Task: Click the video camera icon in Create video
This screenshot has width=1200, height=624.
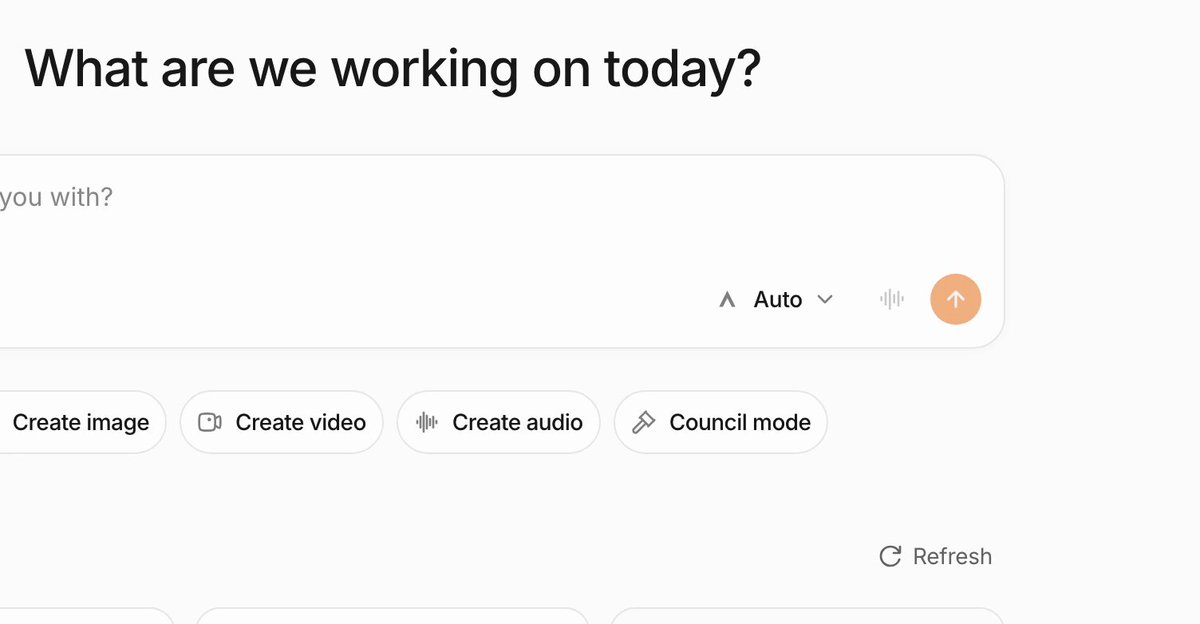Action: tap(209, 422)
